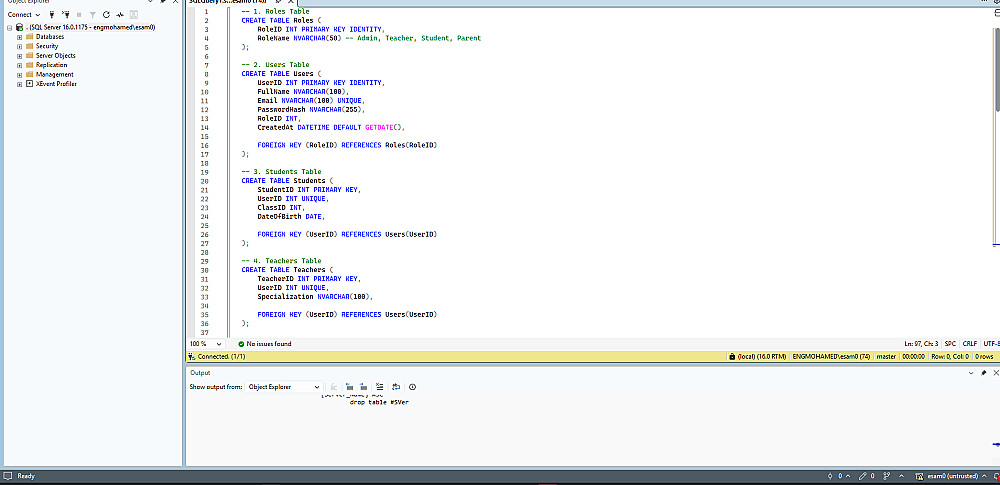The width and height of the screenshot is (1000, 485).
Task: Pin the SQLQuery document tab
Action: [x=277, y=3]
